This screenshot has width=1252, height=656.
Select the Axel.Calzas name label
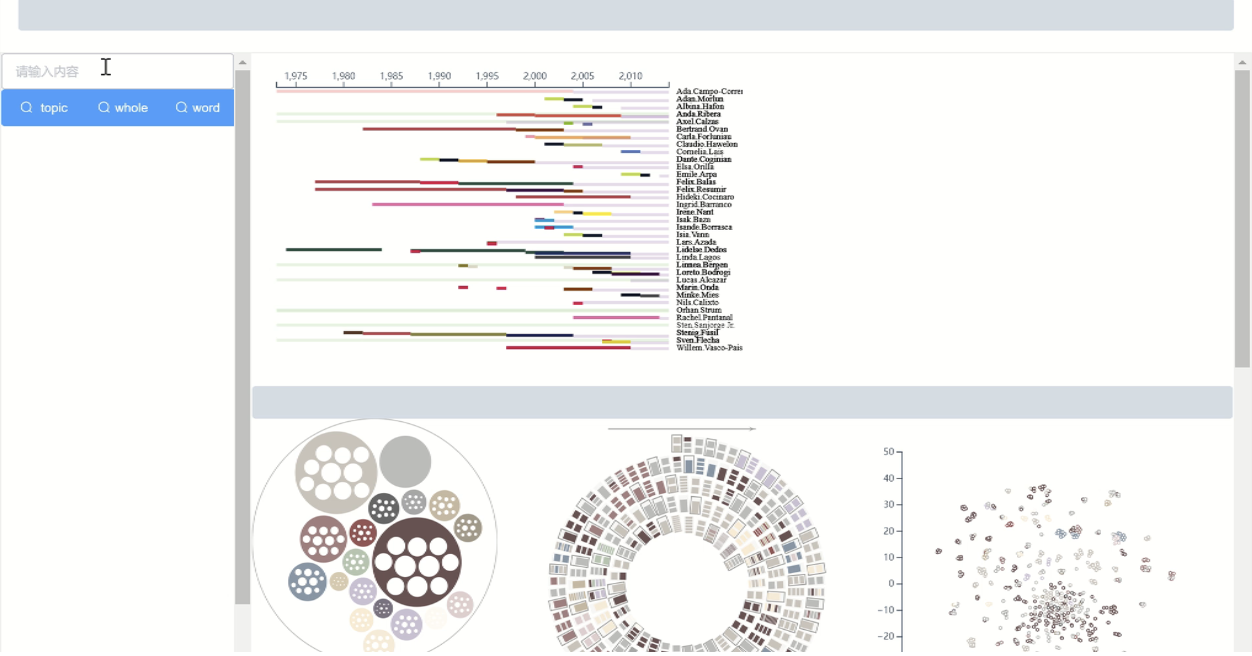(x=697, y=121)
